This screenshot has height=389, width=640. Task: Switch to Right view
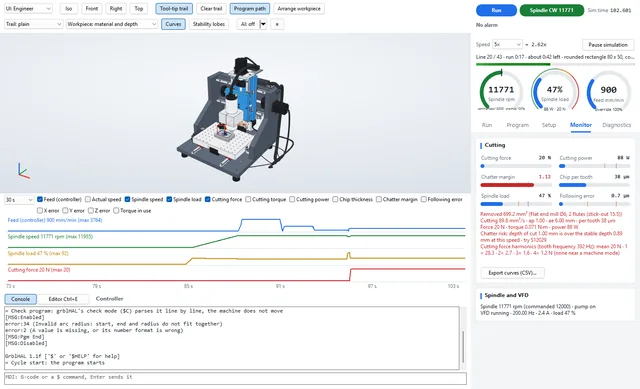[x=116, y=9]
